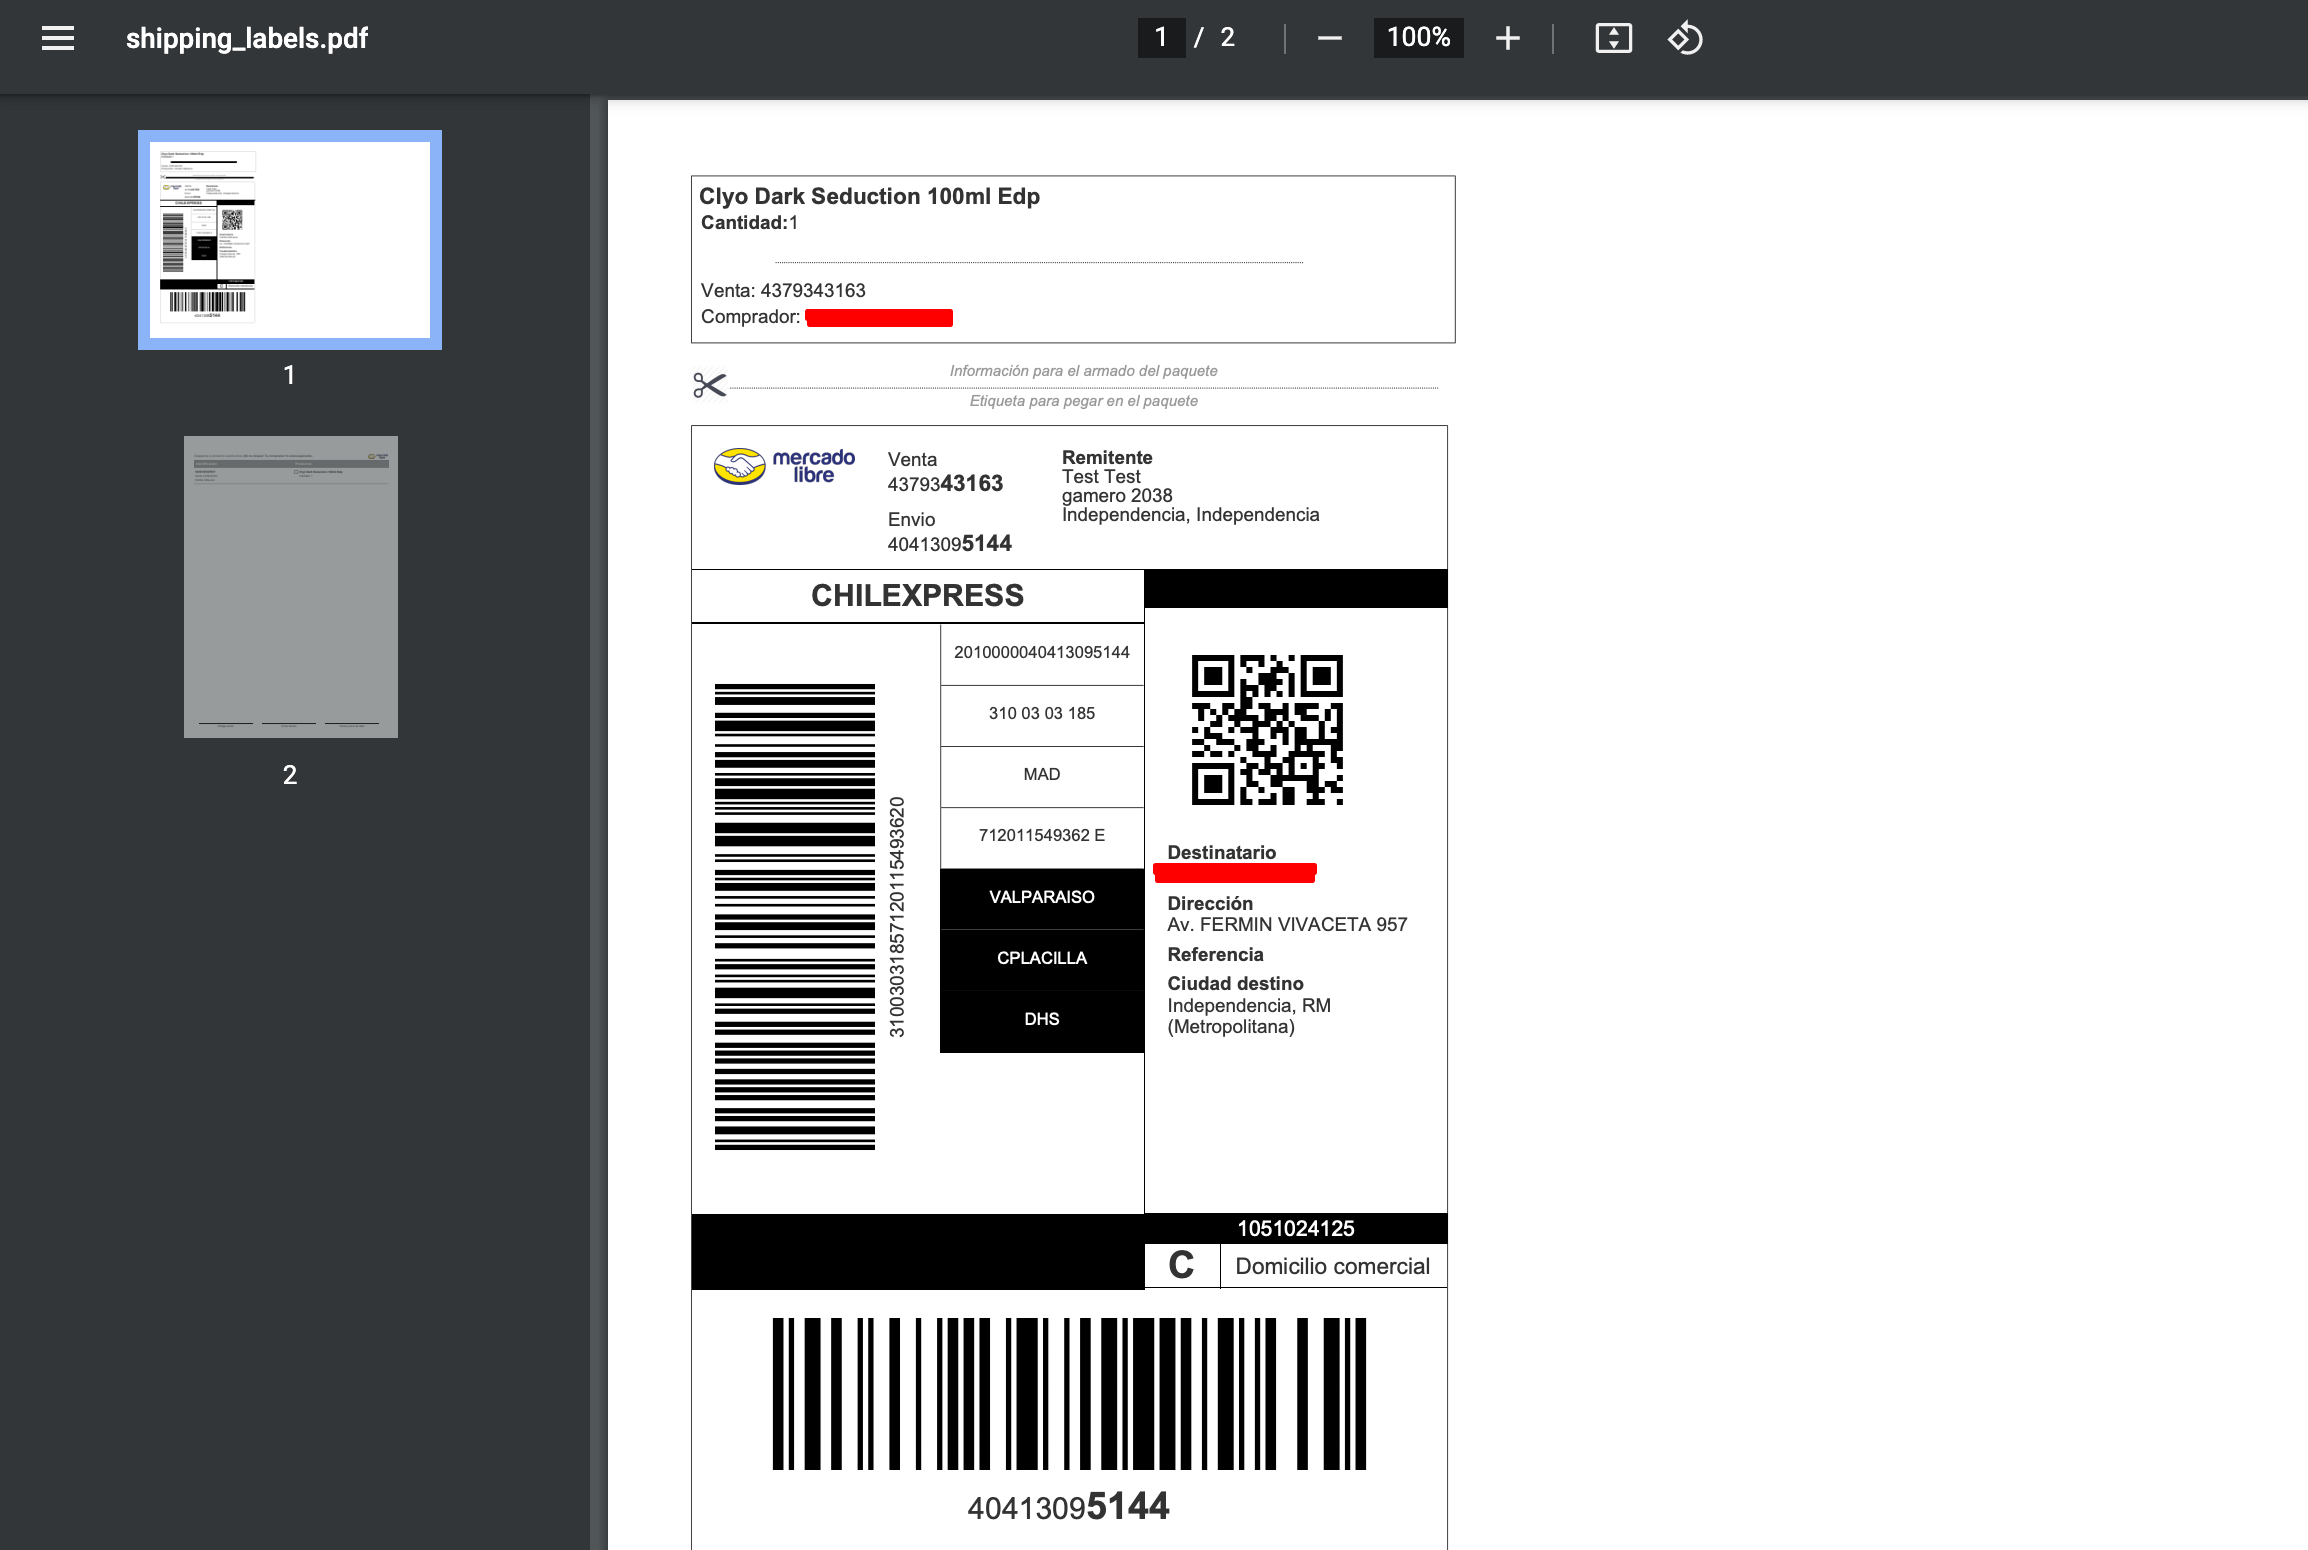Open page 2 thumbnail
2308x1550 pixels.
pyautogui.click(x=290, y=587)
